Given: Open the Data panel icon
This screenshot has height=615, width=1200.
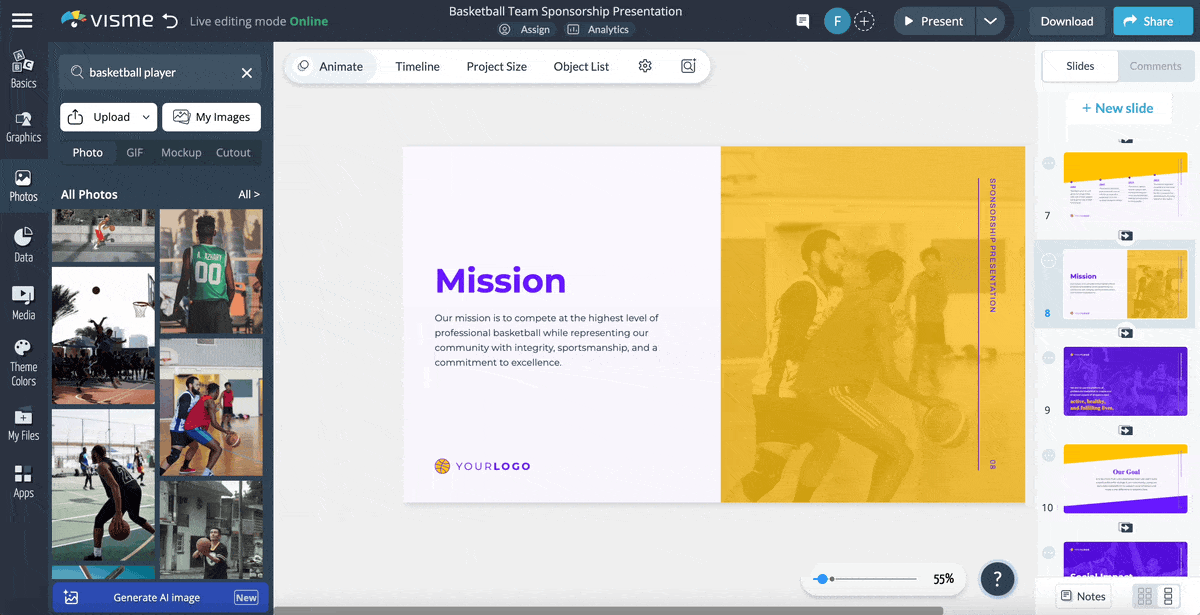Looking at the screenshot, I should 23,244.
